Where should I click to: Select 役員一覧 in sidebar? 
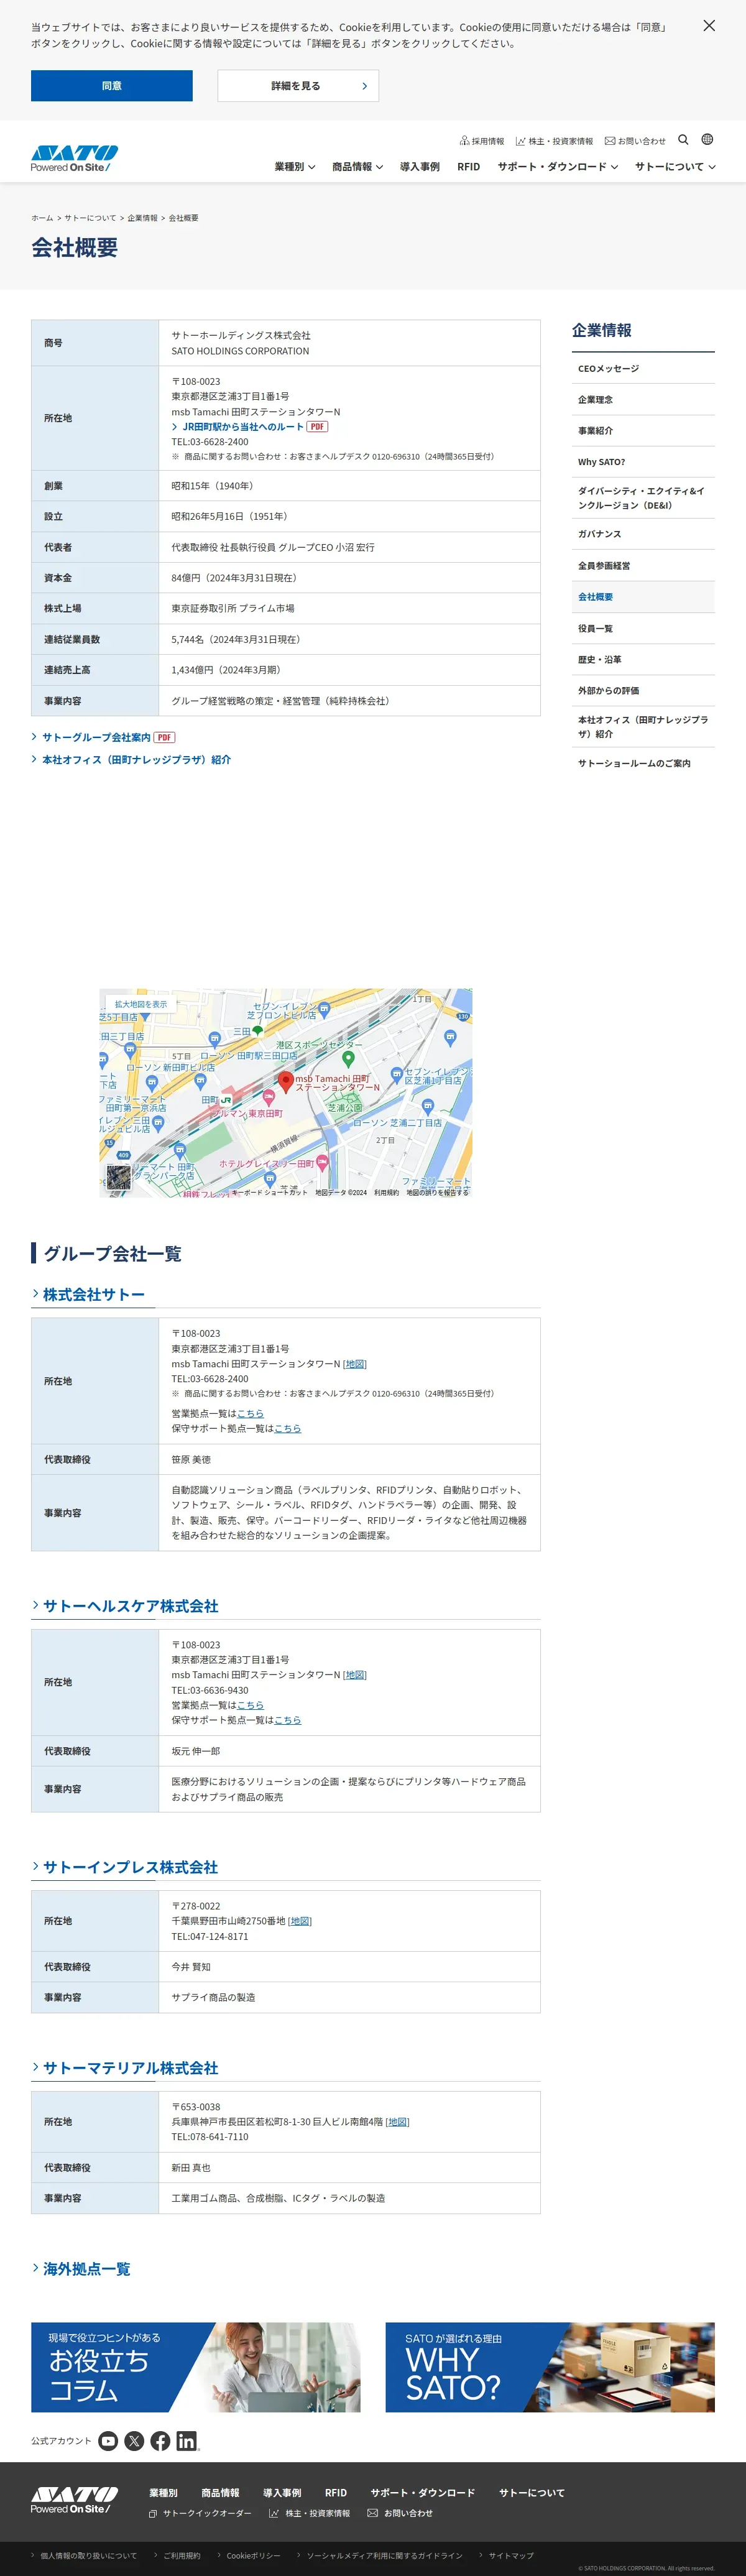(x=643, y=629)
